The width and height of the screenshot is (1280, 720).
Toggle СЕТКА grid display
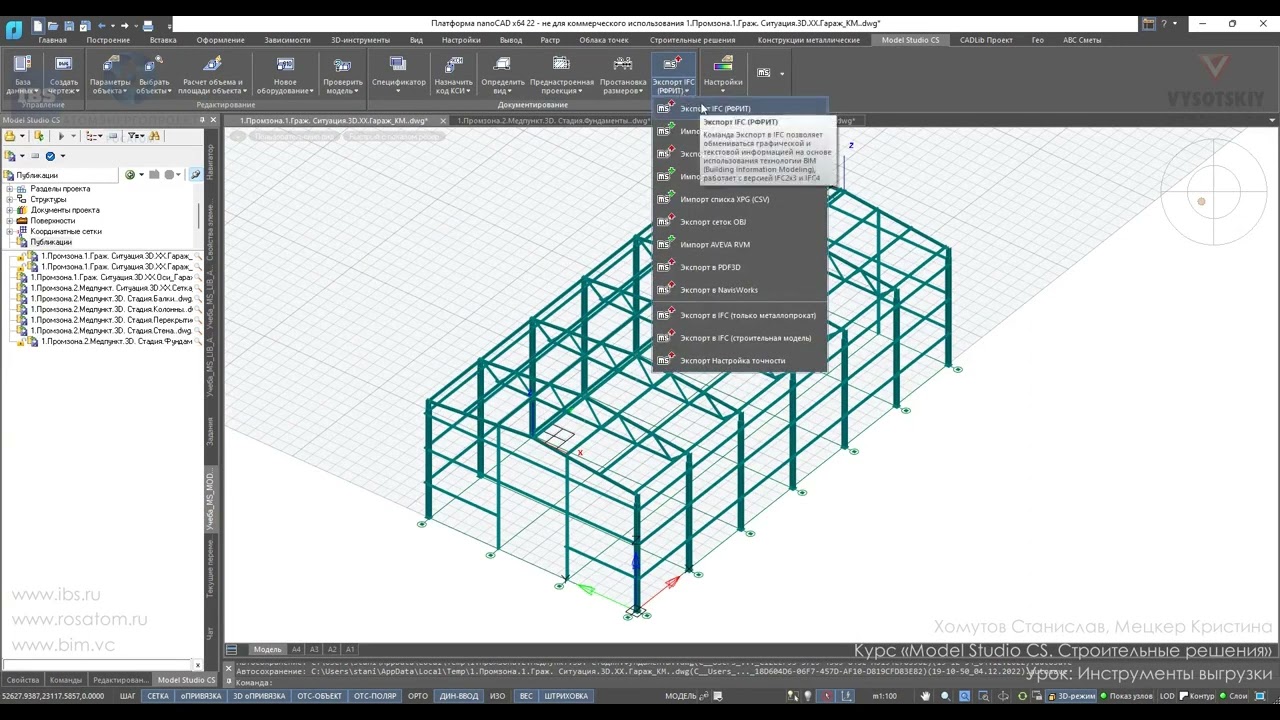click(158, 696)
